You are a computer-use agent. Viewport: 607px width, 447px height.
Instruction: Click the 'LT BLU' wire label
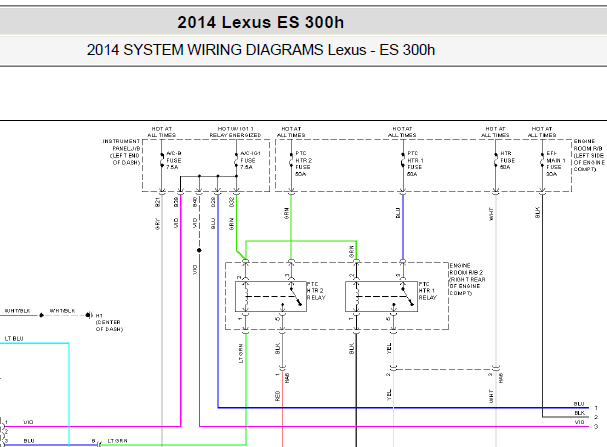14,339
